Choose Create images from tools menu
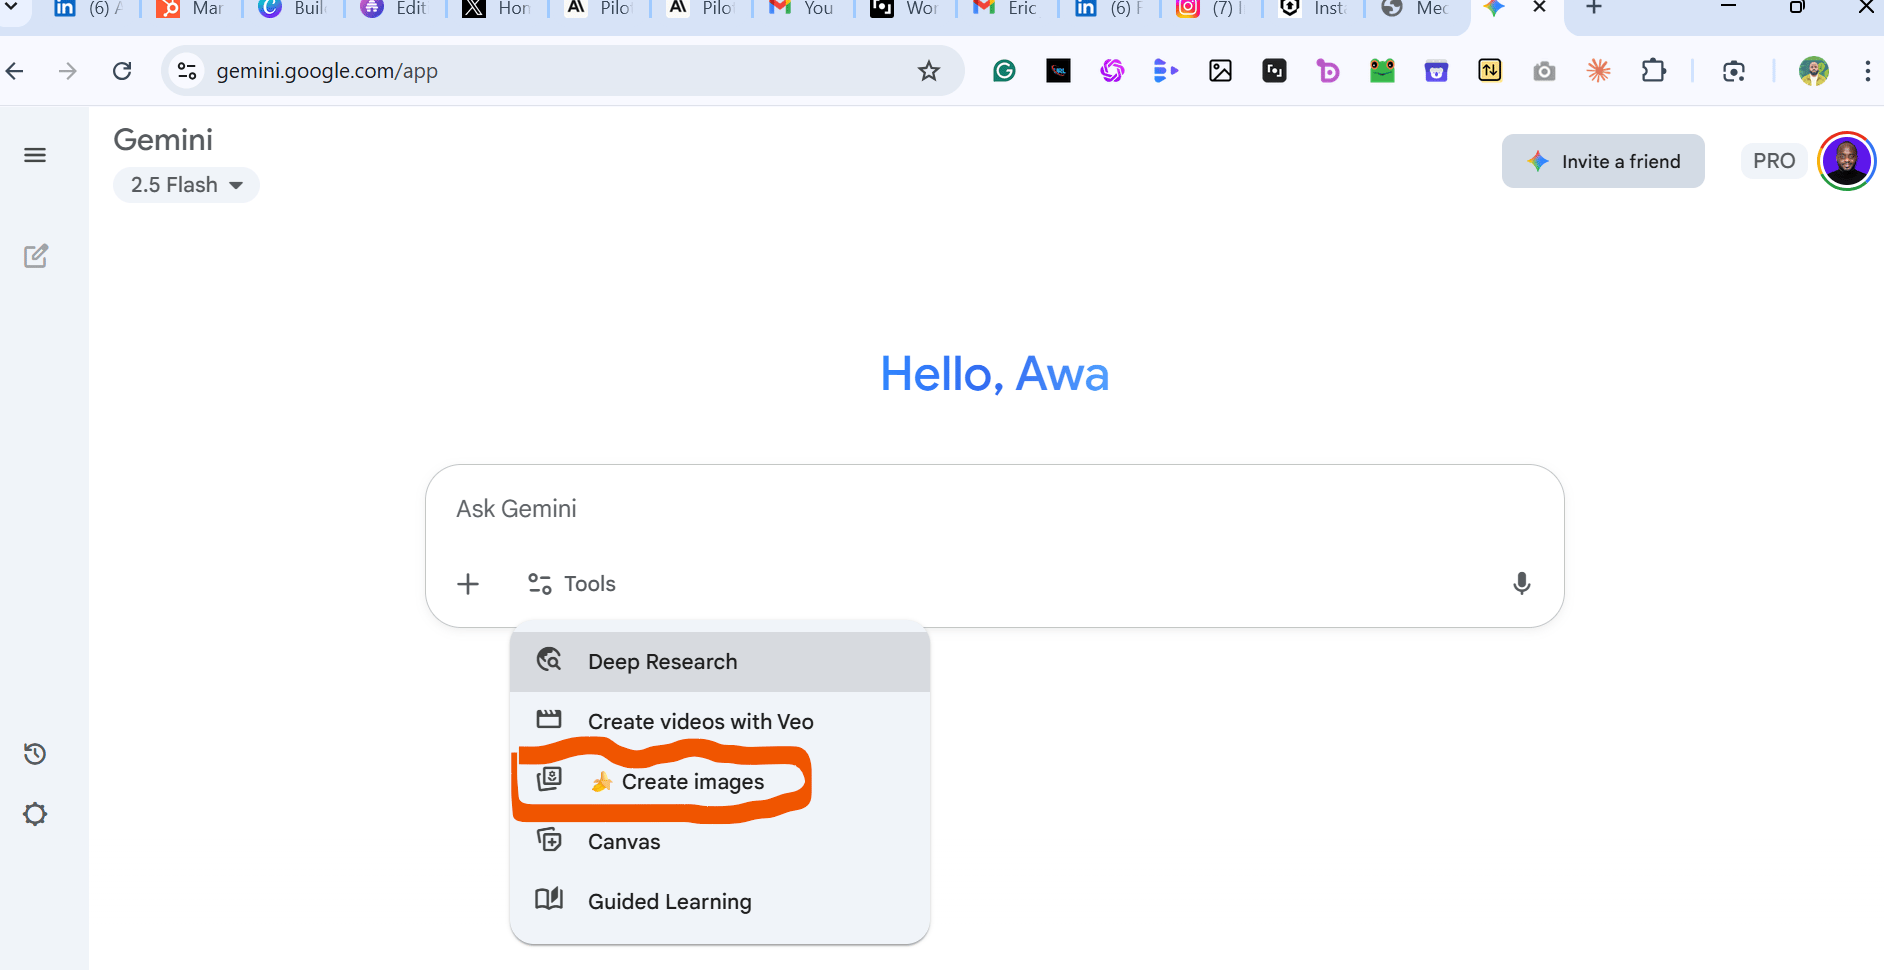 pyautogui.click(x=720, y=782)
